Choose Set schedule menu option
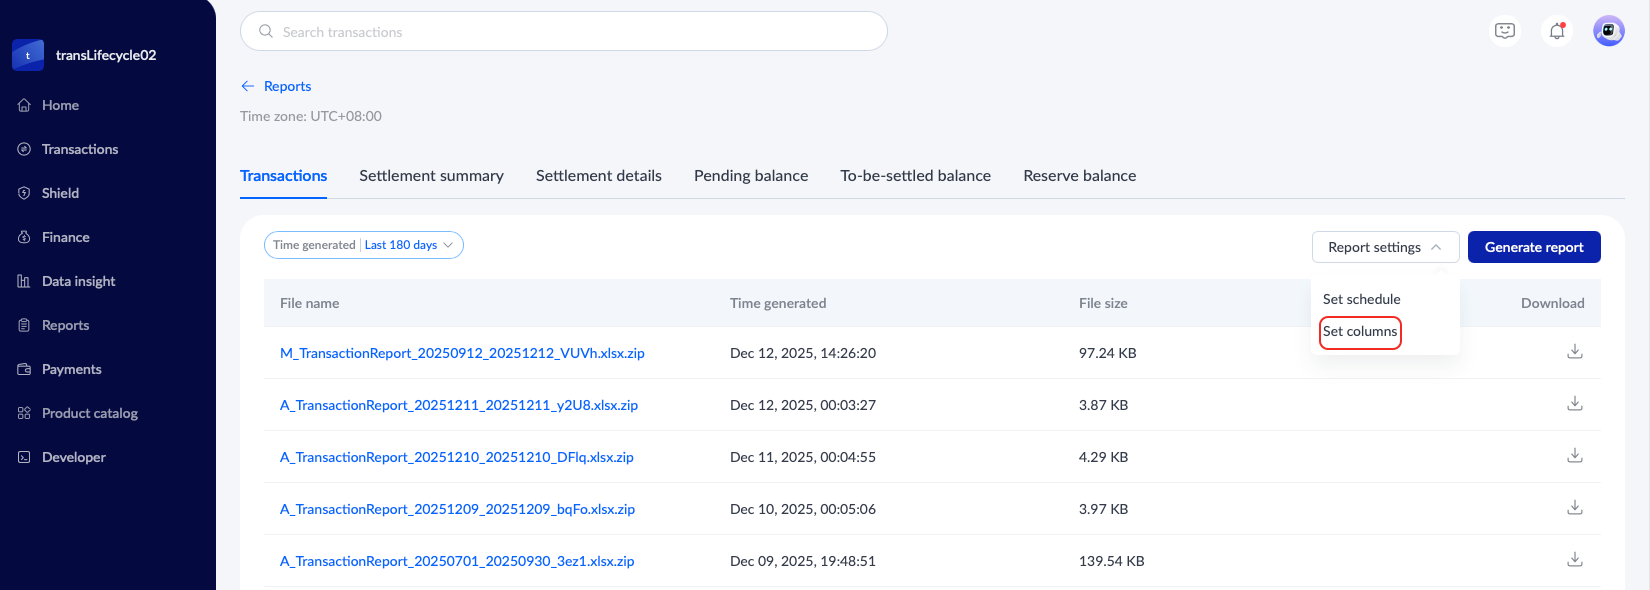 coord(1361,299)
